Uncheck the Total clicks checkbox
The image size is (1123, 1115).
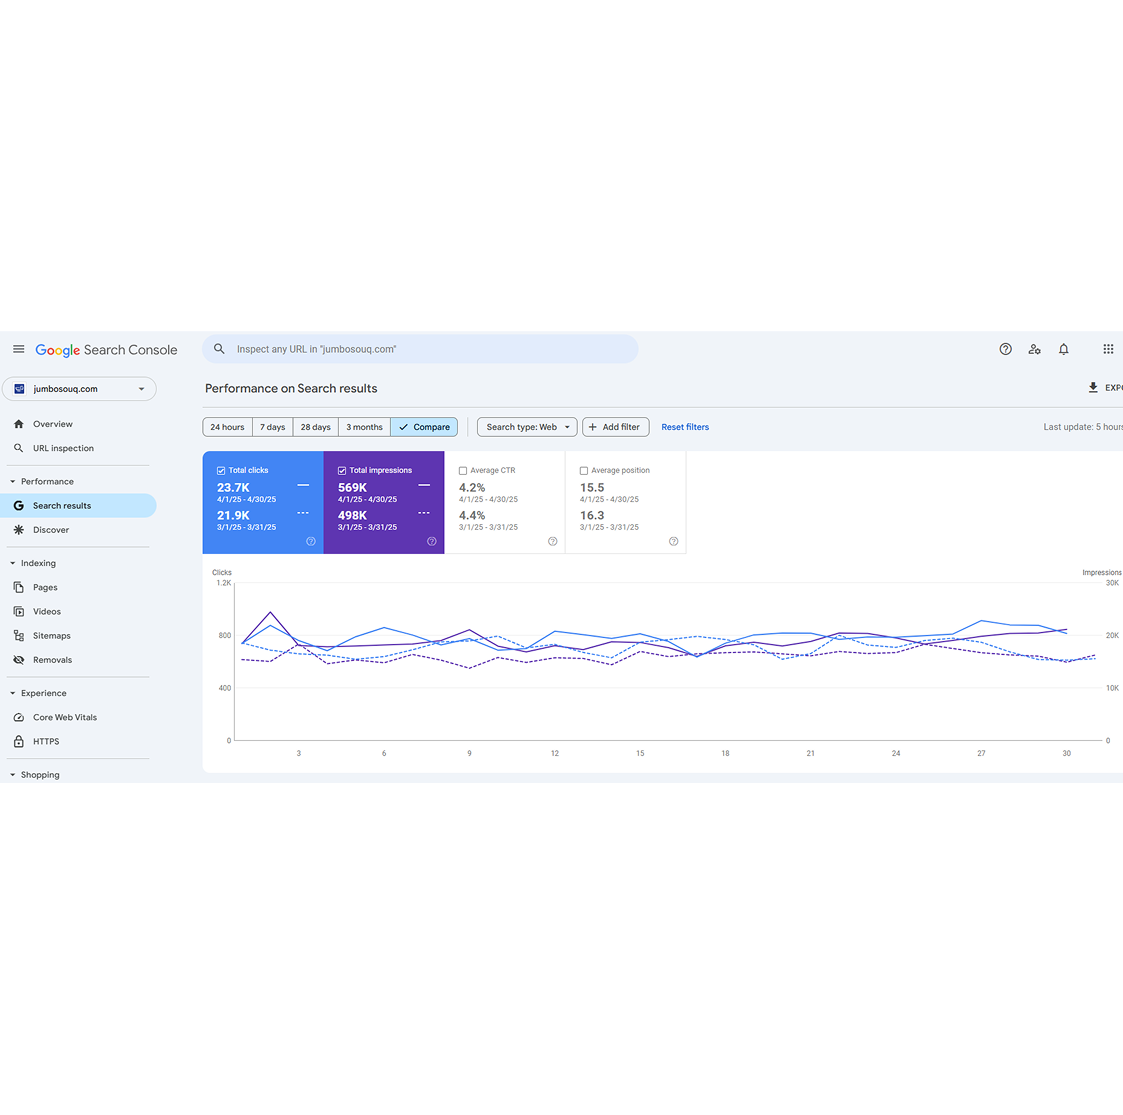[x=221, y=470]
